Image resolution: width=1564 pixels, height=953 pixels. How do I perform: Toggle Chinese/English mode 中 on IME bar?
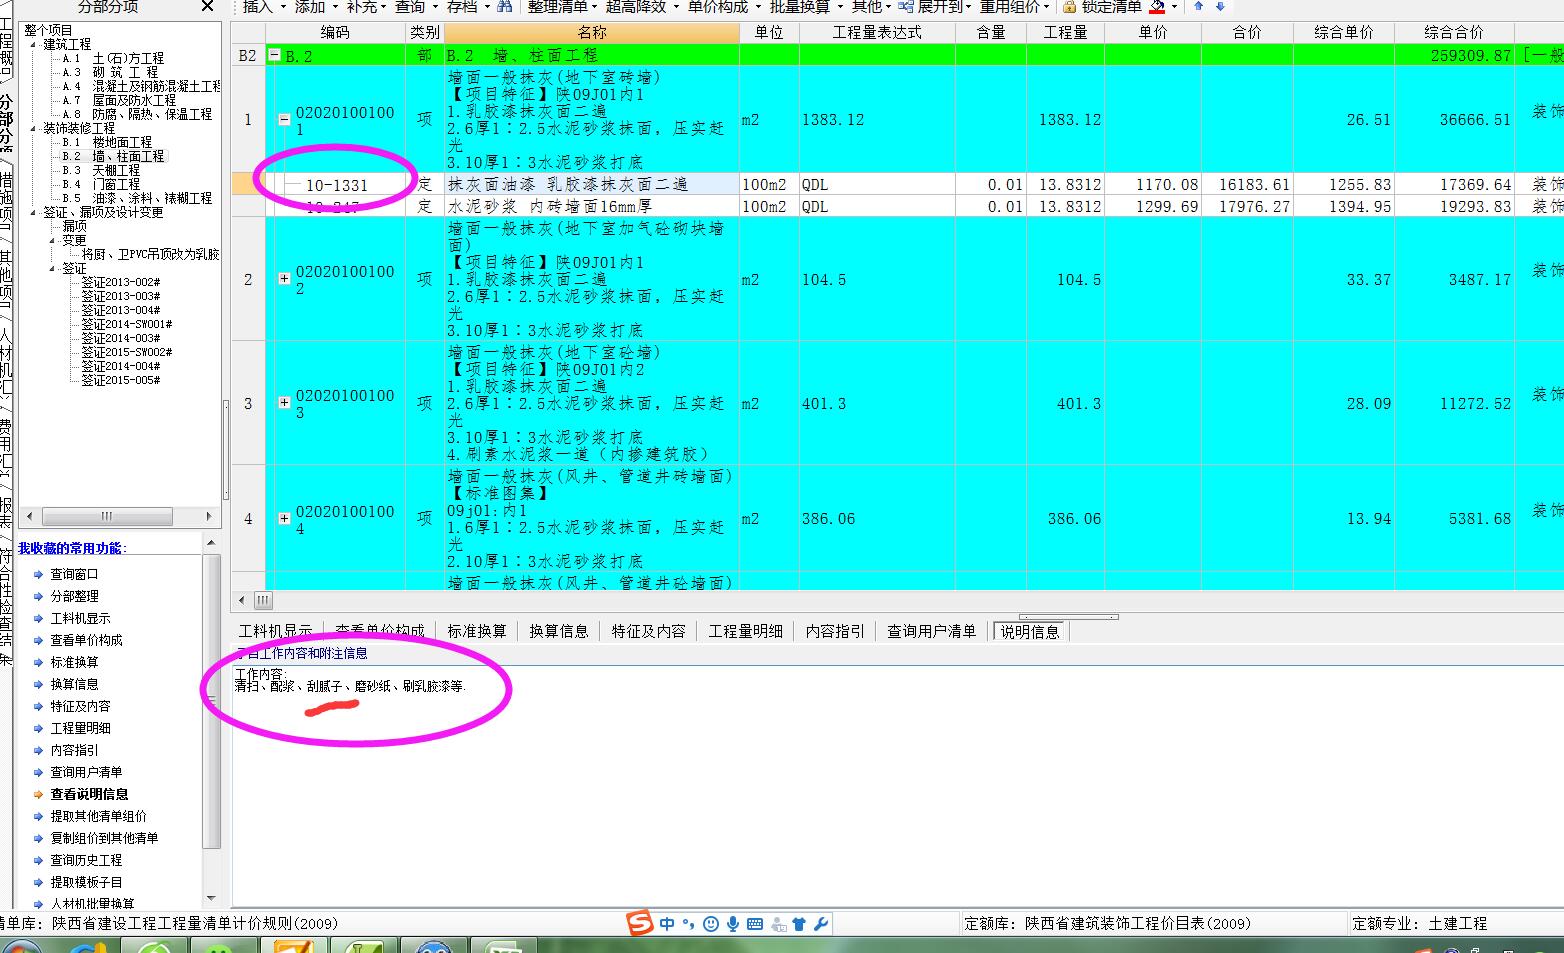click(x=667, y=924)
